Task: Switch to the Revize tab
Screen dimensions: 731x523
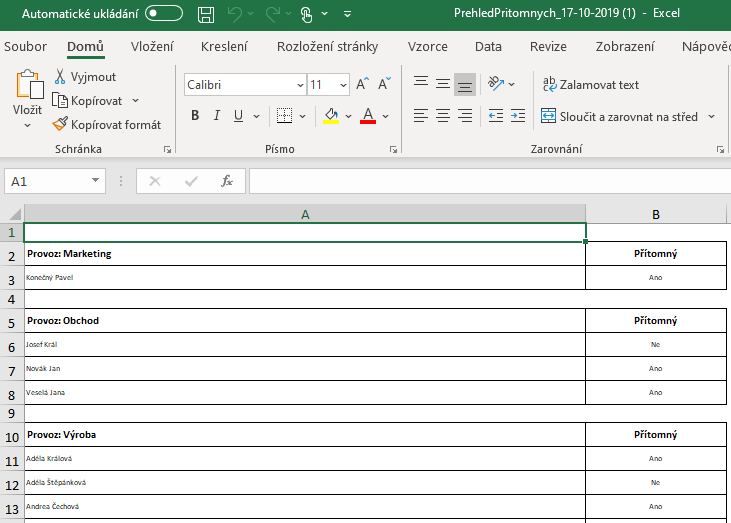Action: pyautogui.click(x=548, y=47)
